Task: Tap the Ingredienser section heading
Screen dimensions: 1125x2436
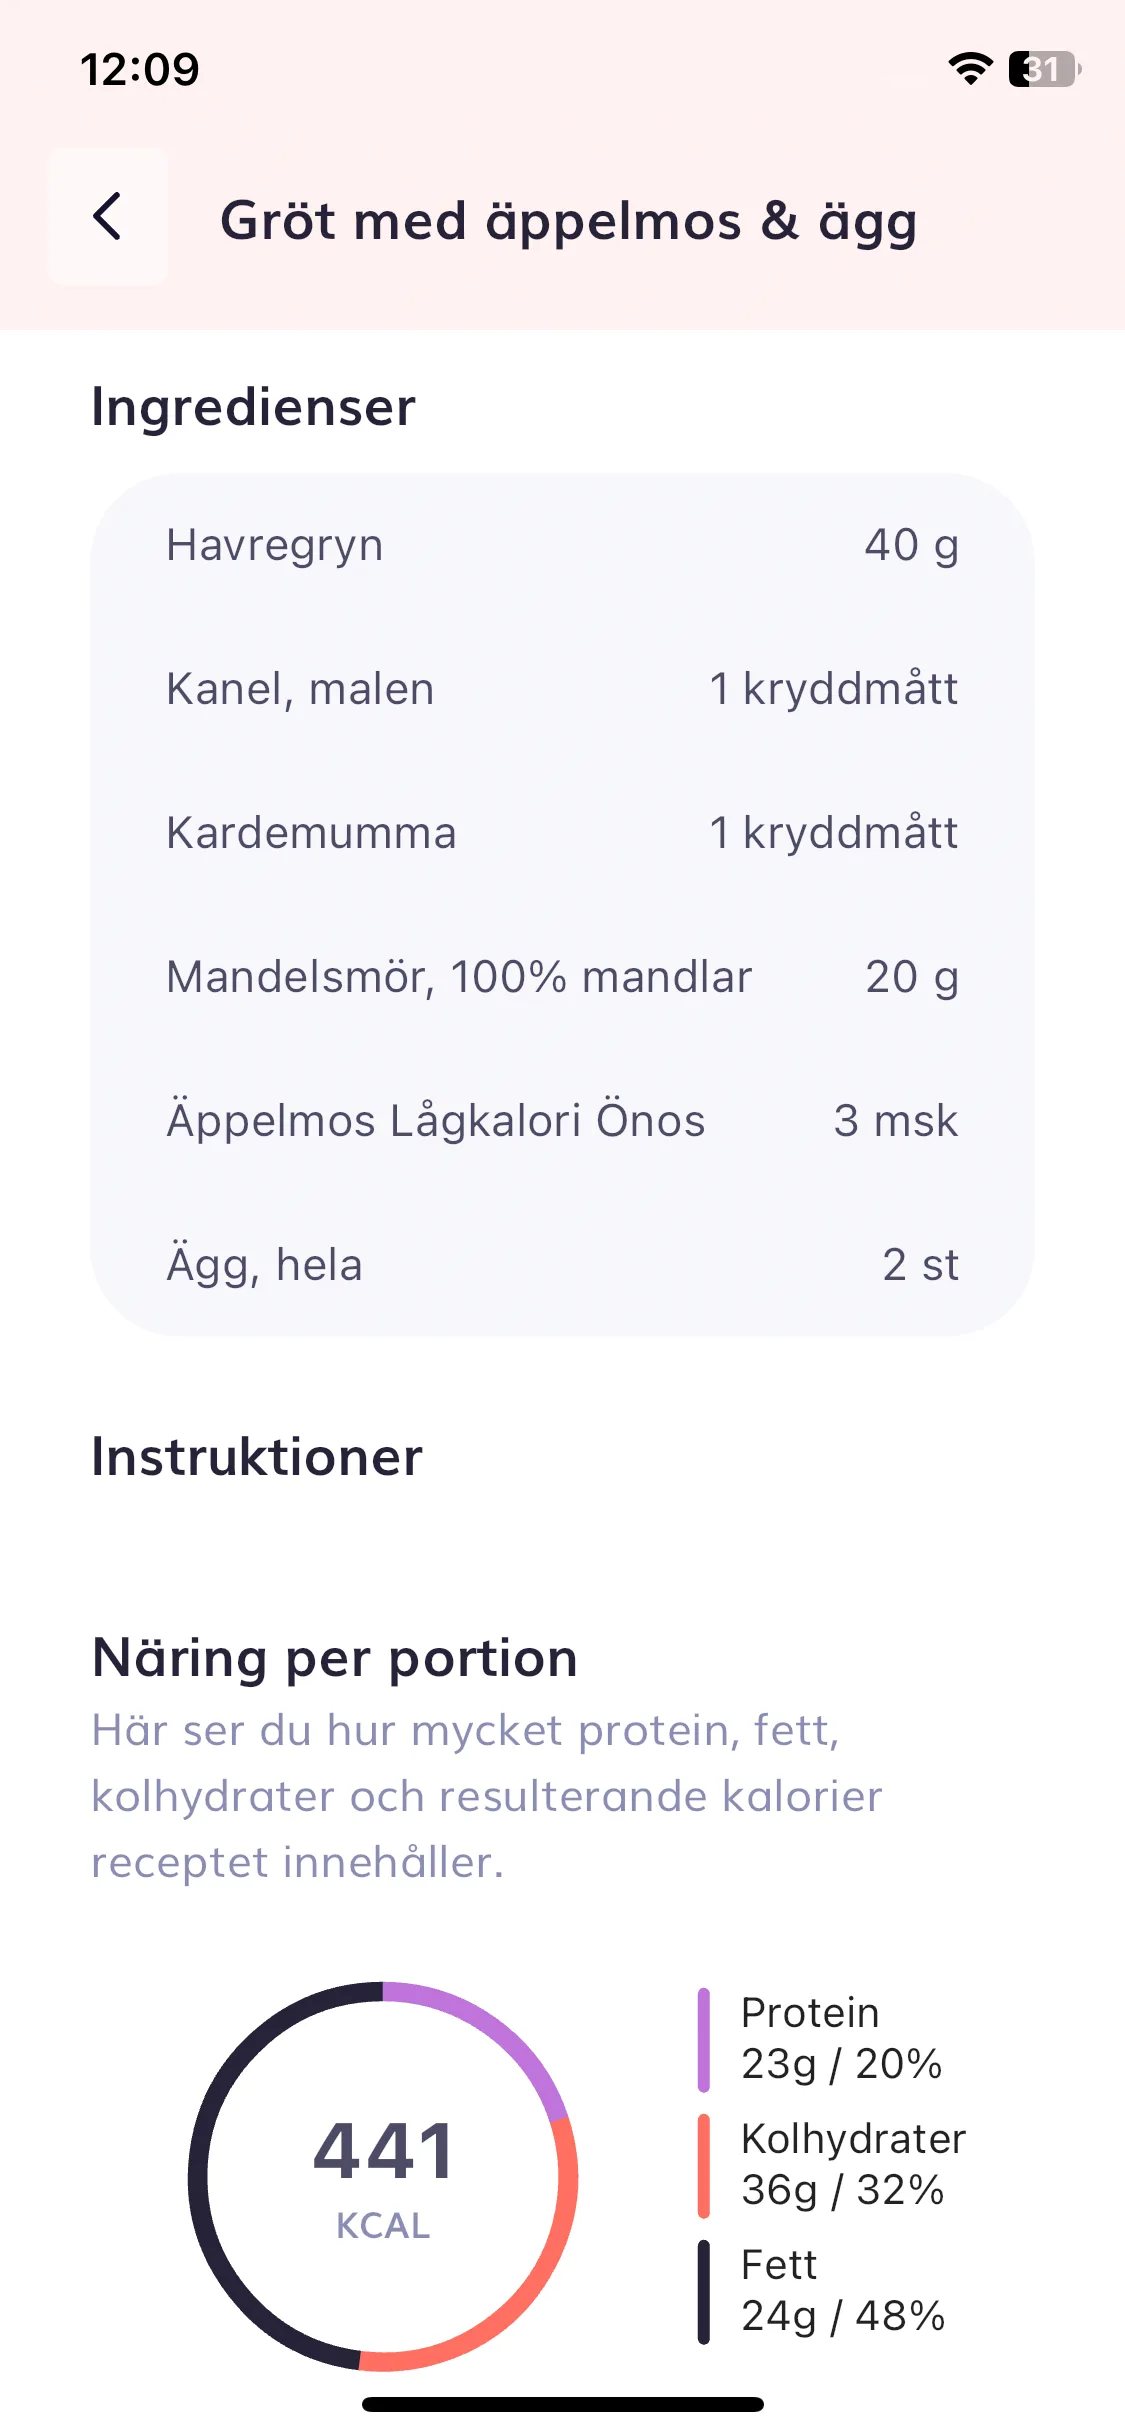Action: tap(254, 408)
